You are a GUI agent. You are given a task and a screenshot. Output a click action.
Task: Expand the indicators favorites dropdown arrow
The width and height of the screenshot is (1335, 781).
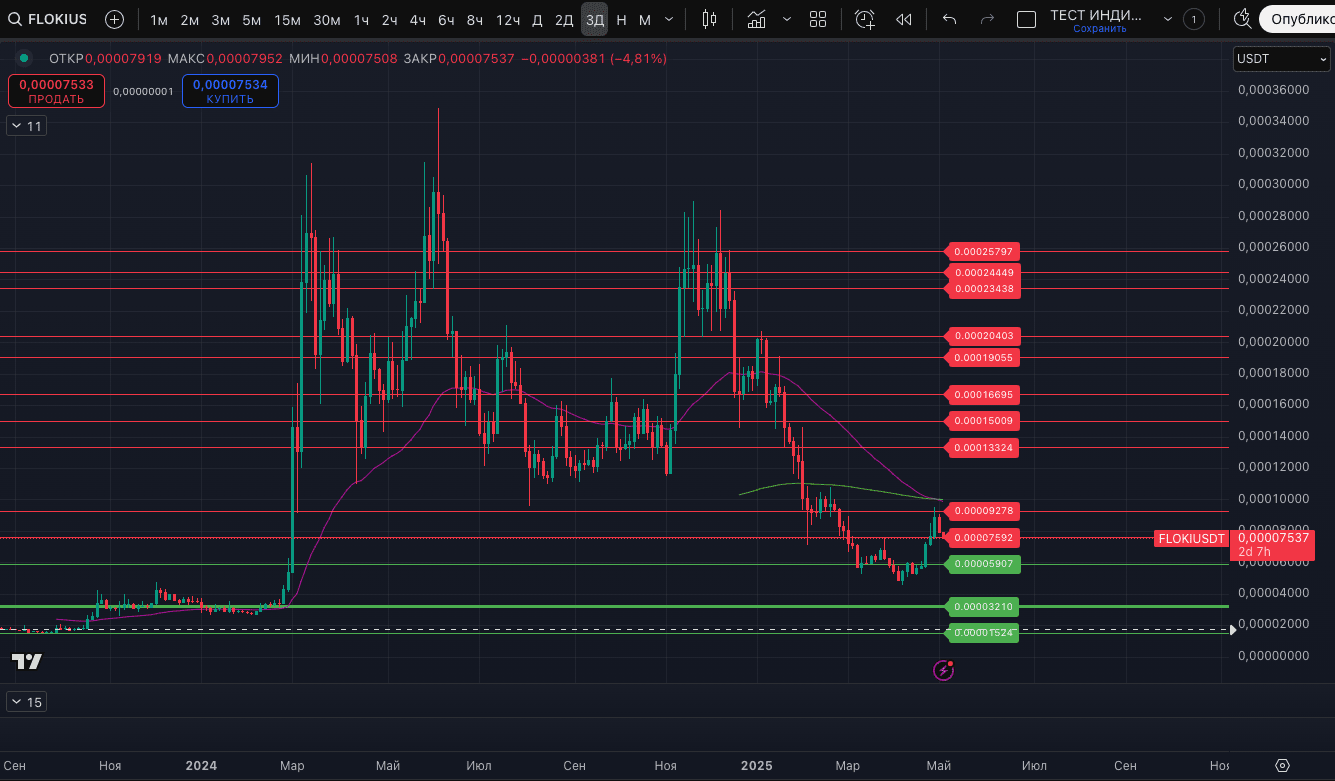point(787,19)
